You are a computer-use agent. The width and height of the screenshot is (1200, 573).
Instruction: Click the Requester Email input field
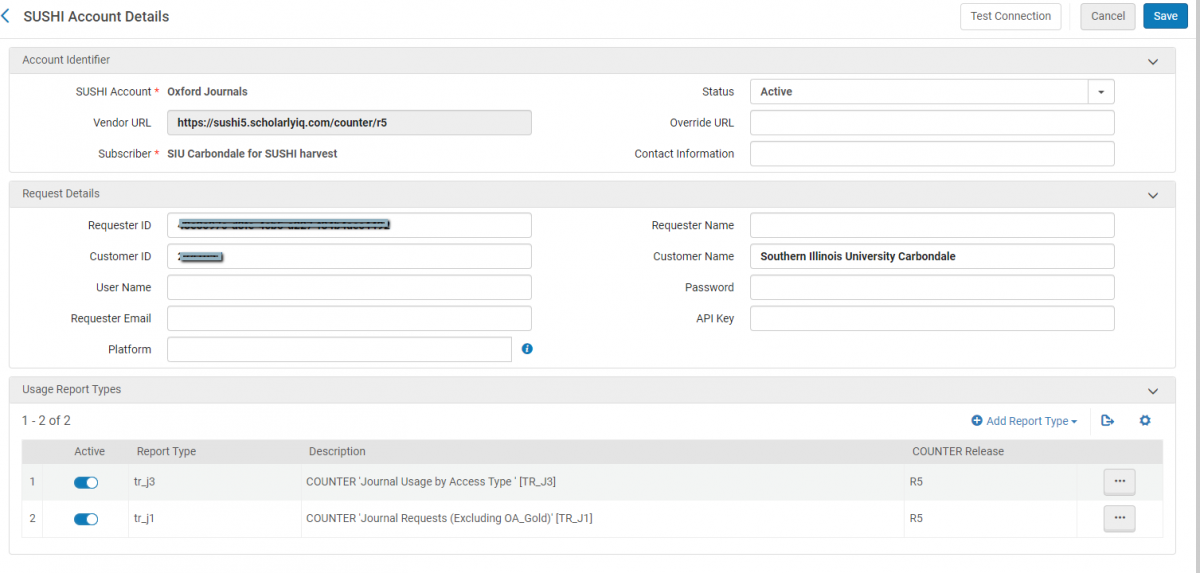pyautogui.click(x=349, y=319)
